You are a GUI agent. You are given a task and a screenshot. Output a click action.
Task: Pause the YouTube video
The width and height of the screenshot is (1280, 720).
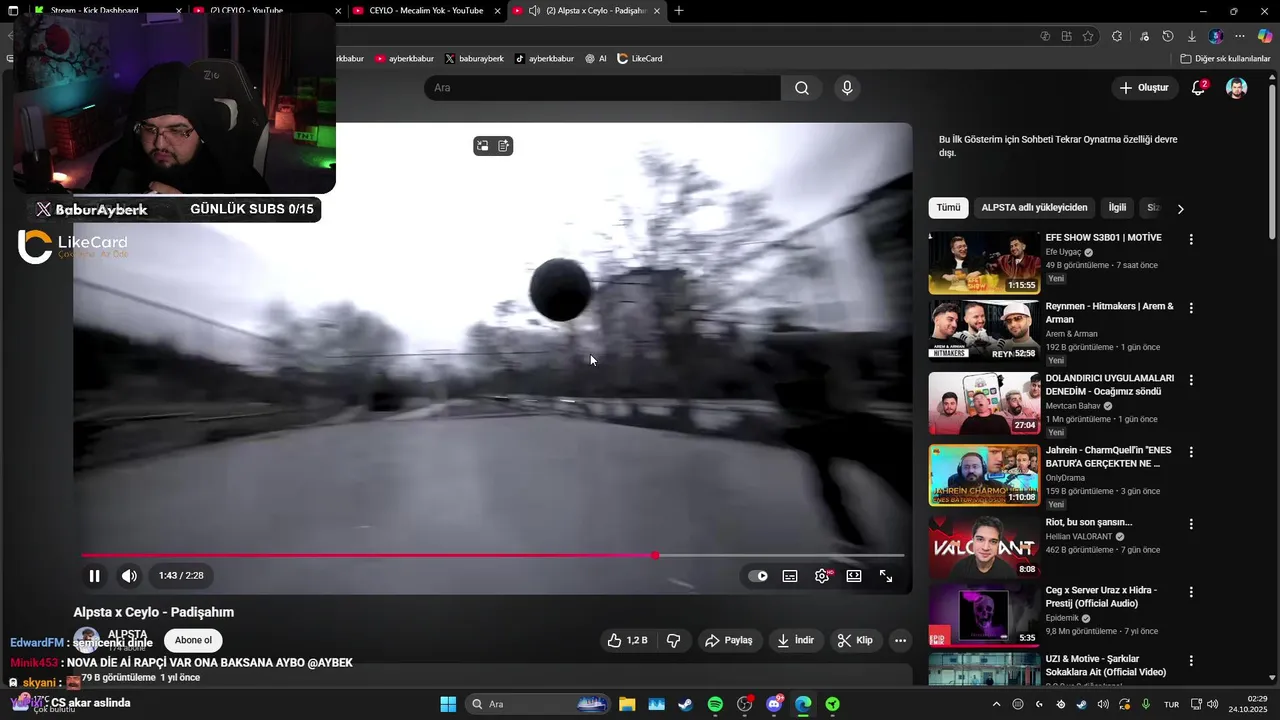coord(94,576)
